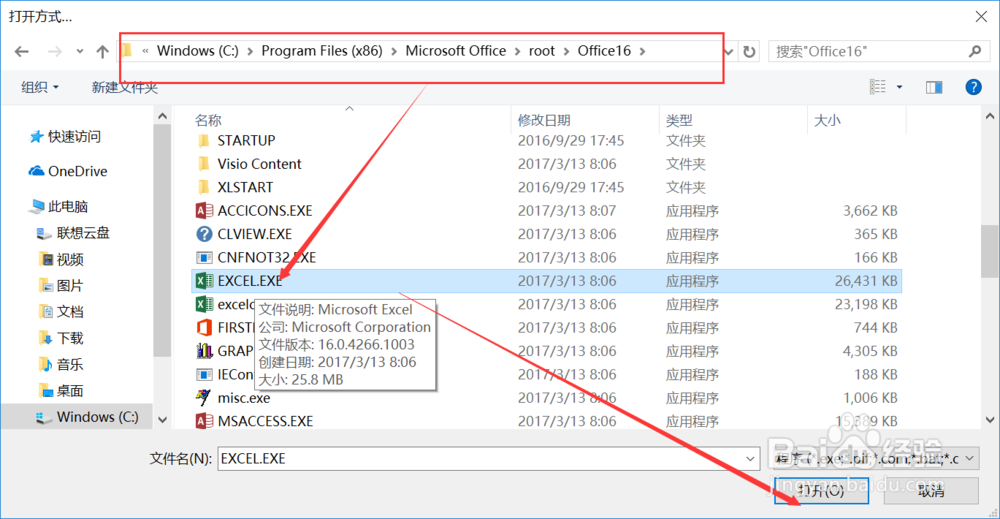
Task: Go back with the left arrow
Action: coord(22,52)
